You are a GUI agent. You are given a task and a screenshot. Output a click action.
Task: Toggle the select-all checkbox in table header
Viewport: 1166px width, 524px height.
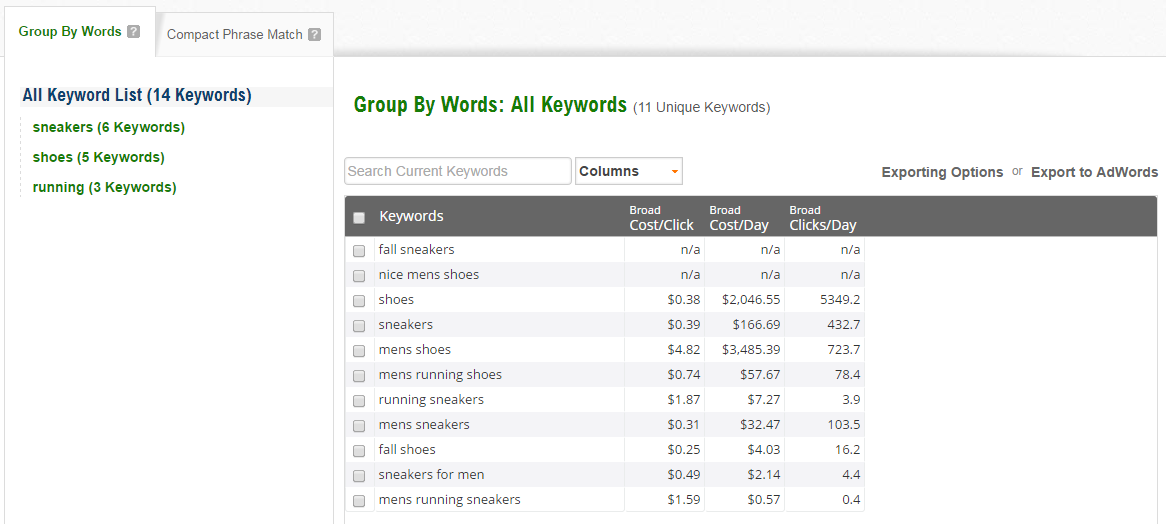(359, 218)
